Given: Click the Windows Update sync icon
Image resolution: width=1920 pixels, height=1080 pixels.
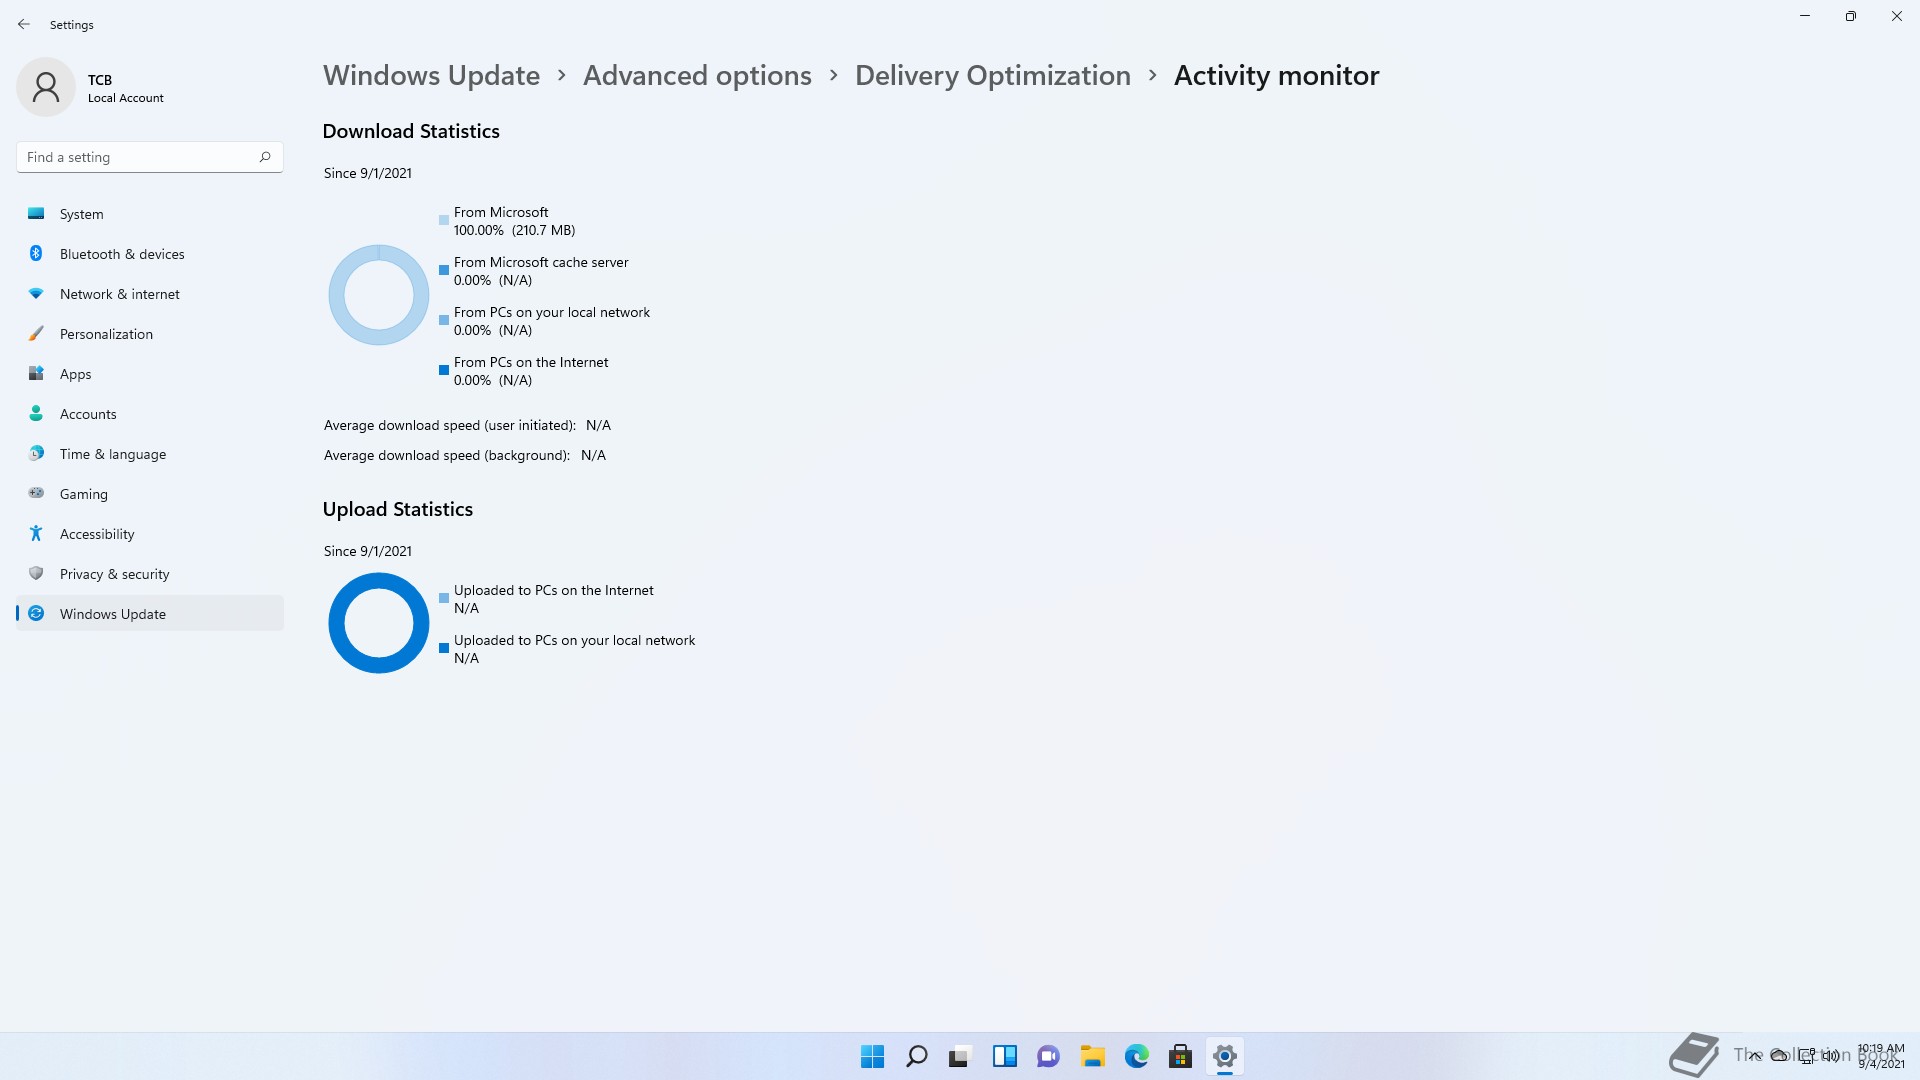Looking at the screenshot, I should (x=36, y=613).
